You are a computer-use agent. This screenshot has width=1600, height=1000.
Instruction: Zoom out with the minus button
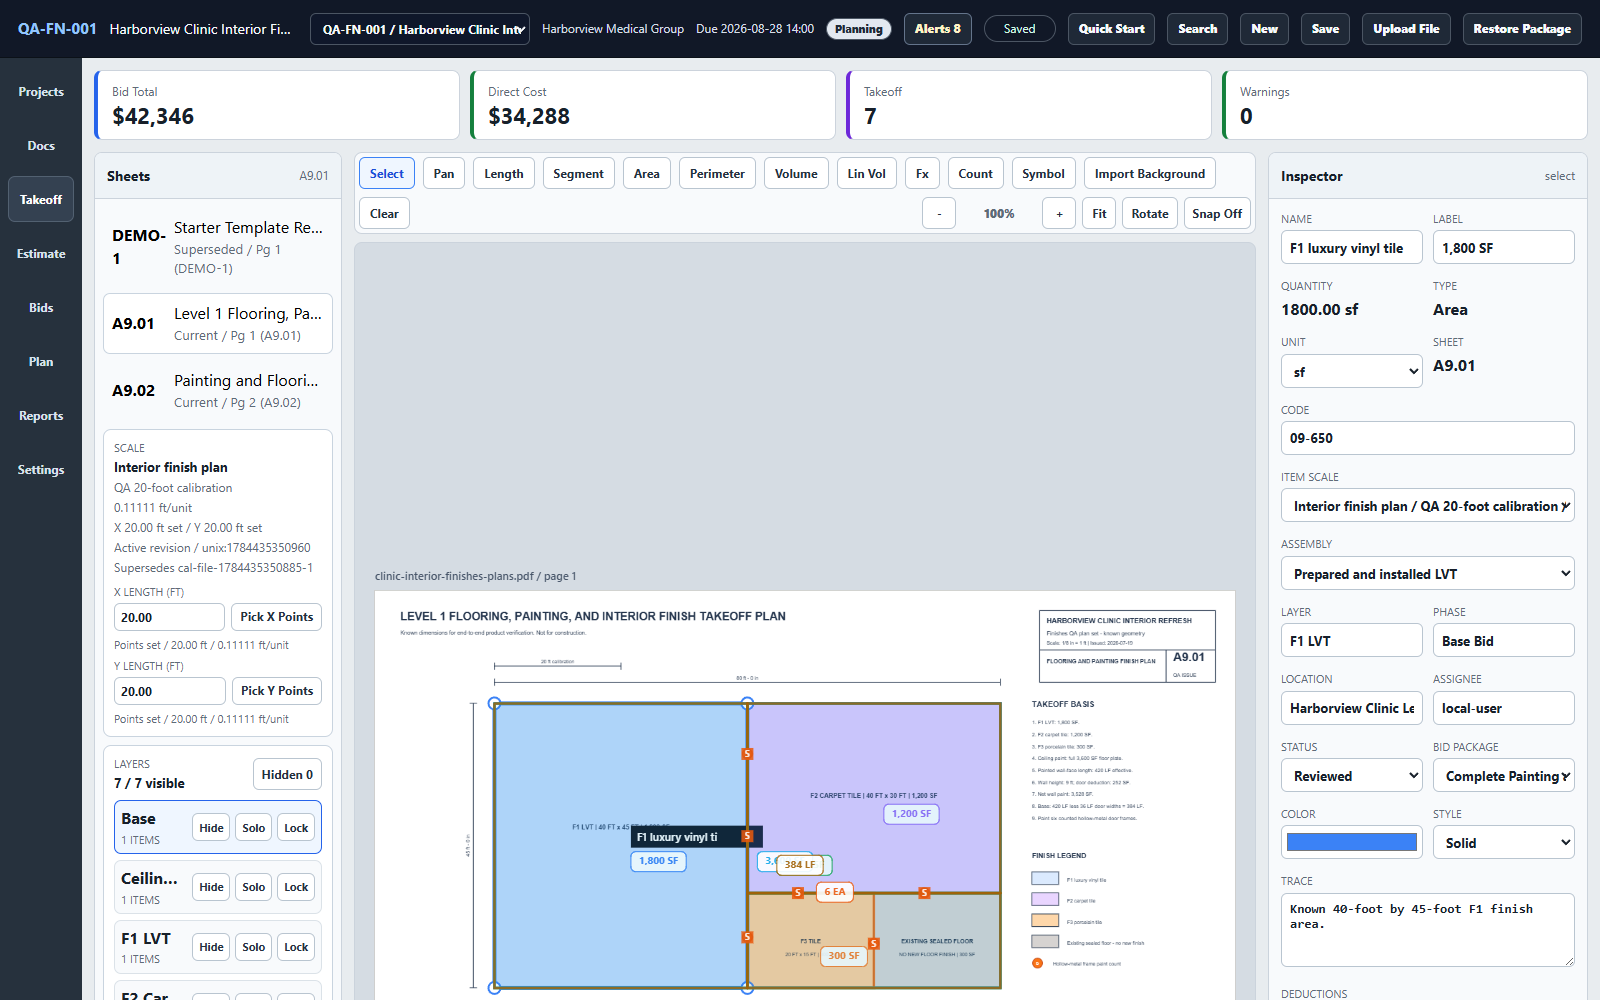938,214
